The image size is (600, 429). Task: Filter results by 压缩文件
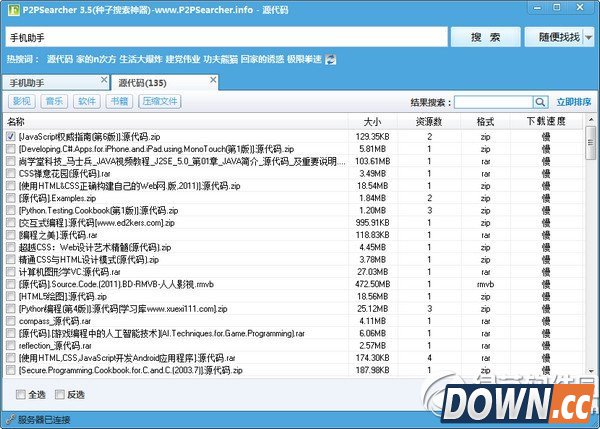pyautogui.click(x=160, y=101)
